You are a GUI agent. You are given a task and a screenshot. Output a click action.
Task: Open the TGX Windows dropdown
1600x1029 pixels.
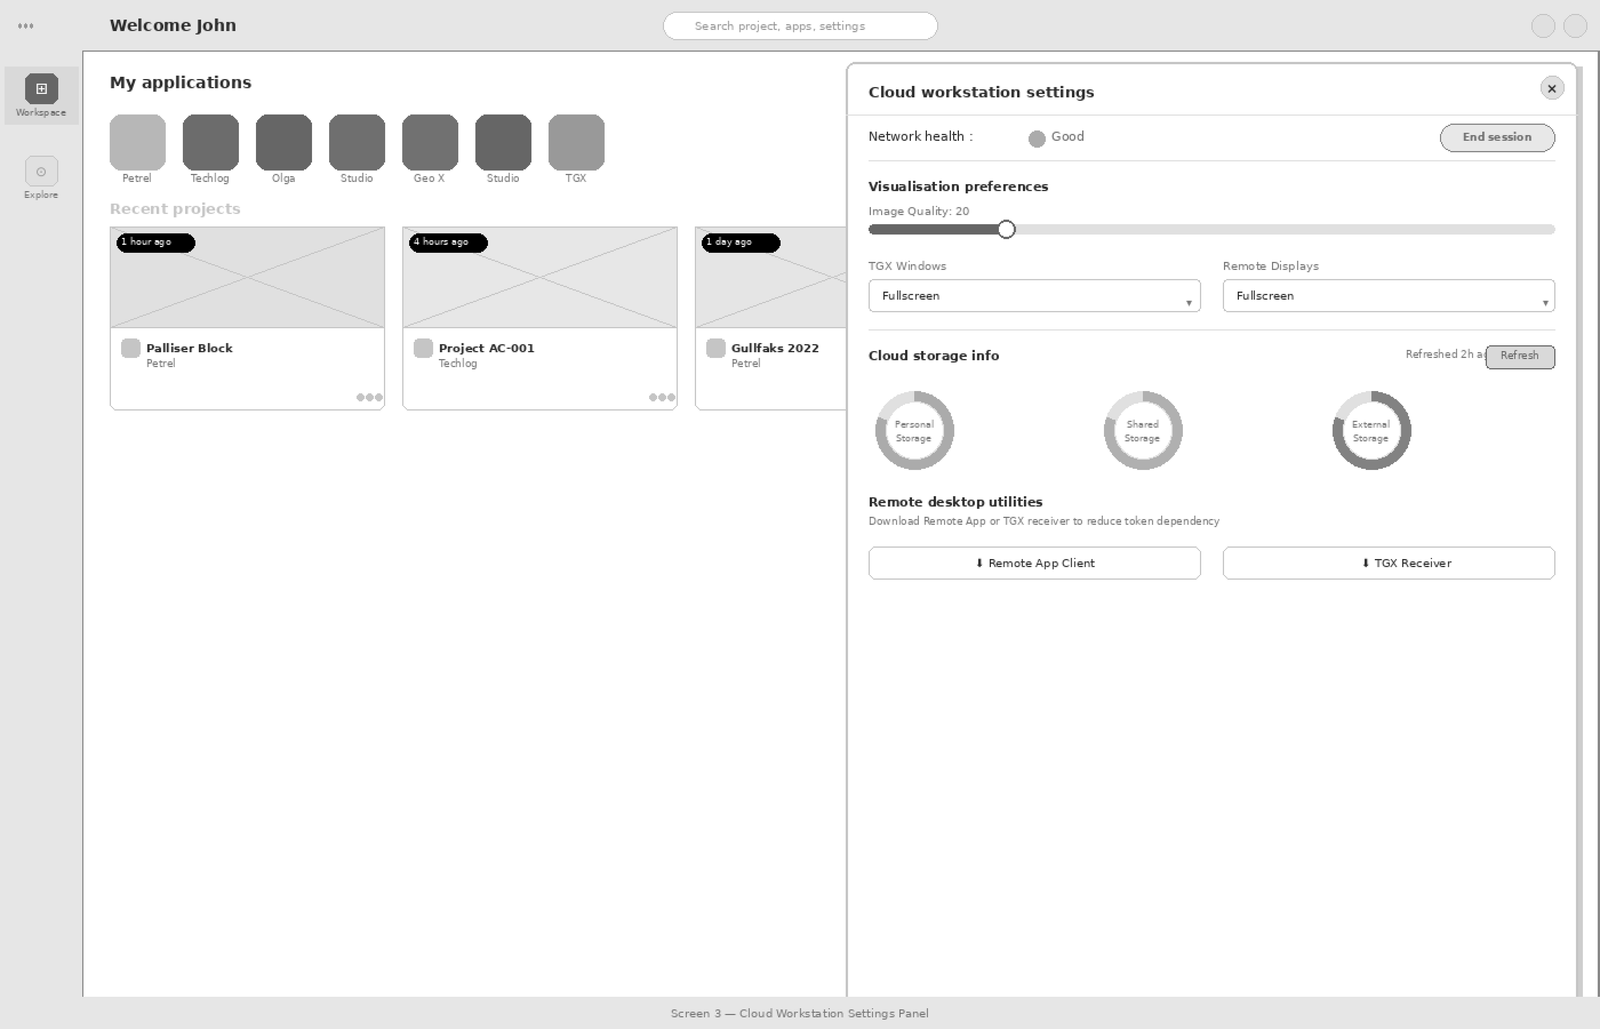(x=1034, y=296)
